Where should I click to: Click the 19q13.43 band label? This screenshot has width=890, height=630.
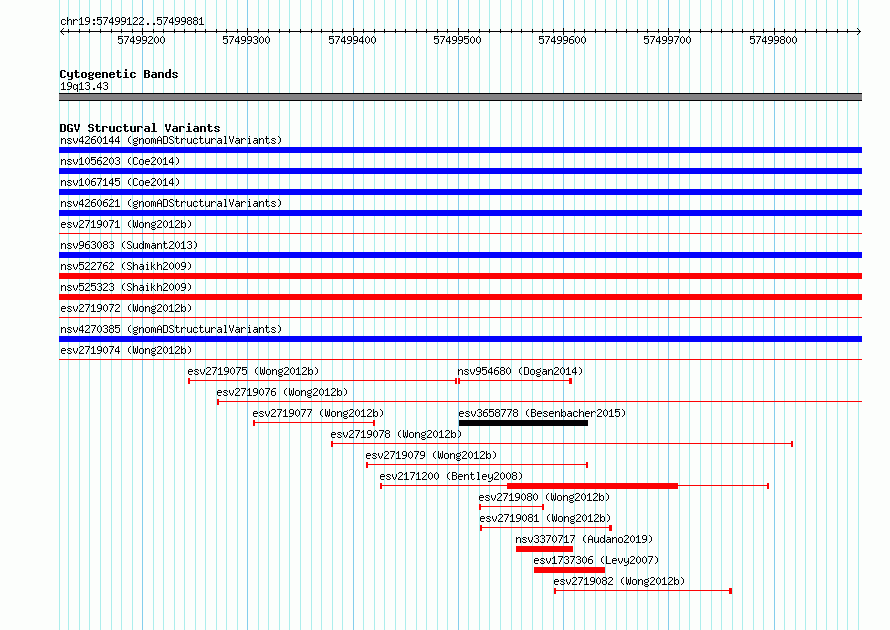pyautogui.click(x=84, y=86)
